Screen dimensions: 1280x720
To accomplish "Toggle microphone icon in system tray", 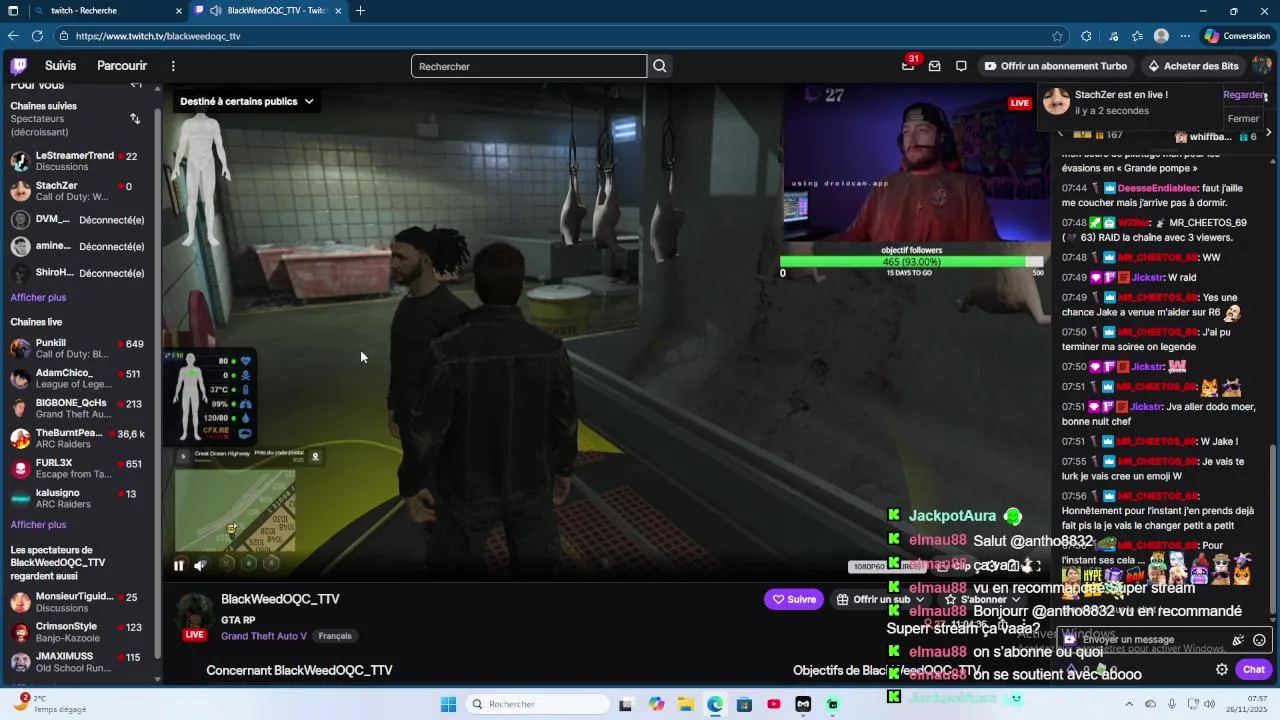I will (x=1172, y=704).
